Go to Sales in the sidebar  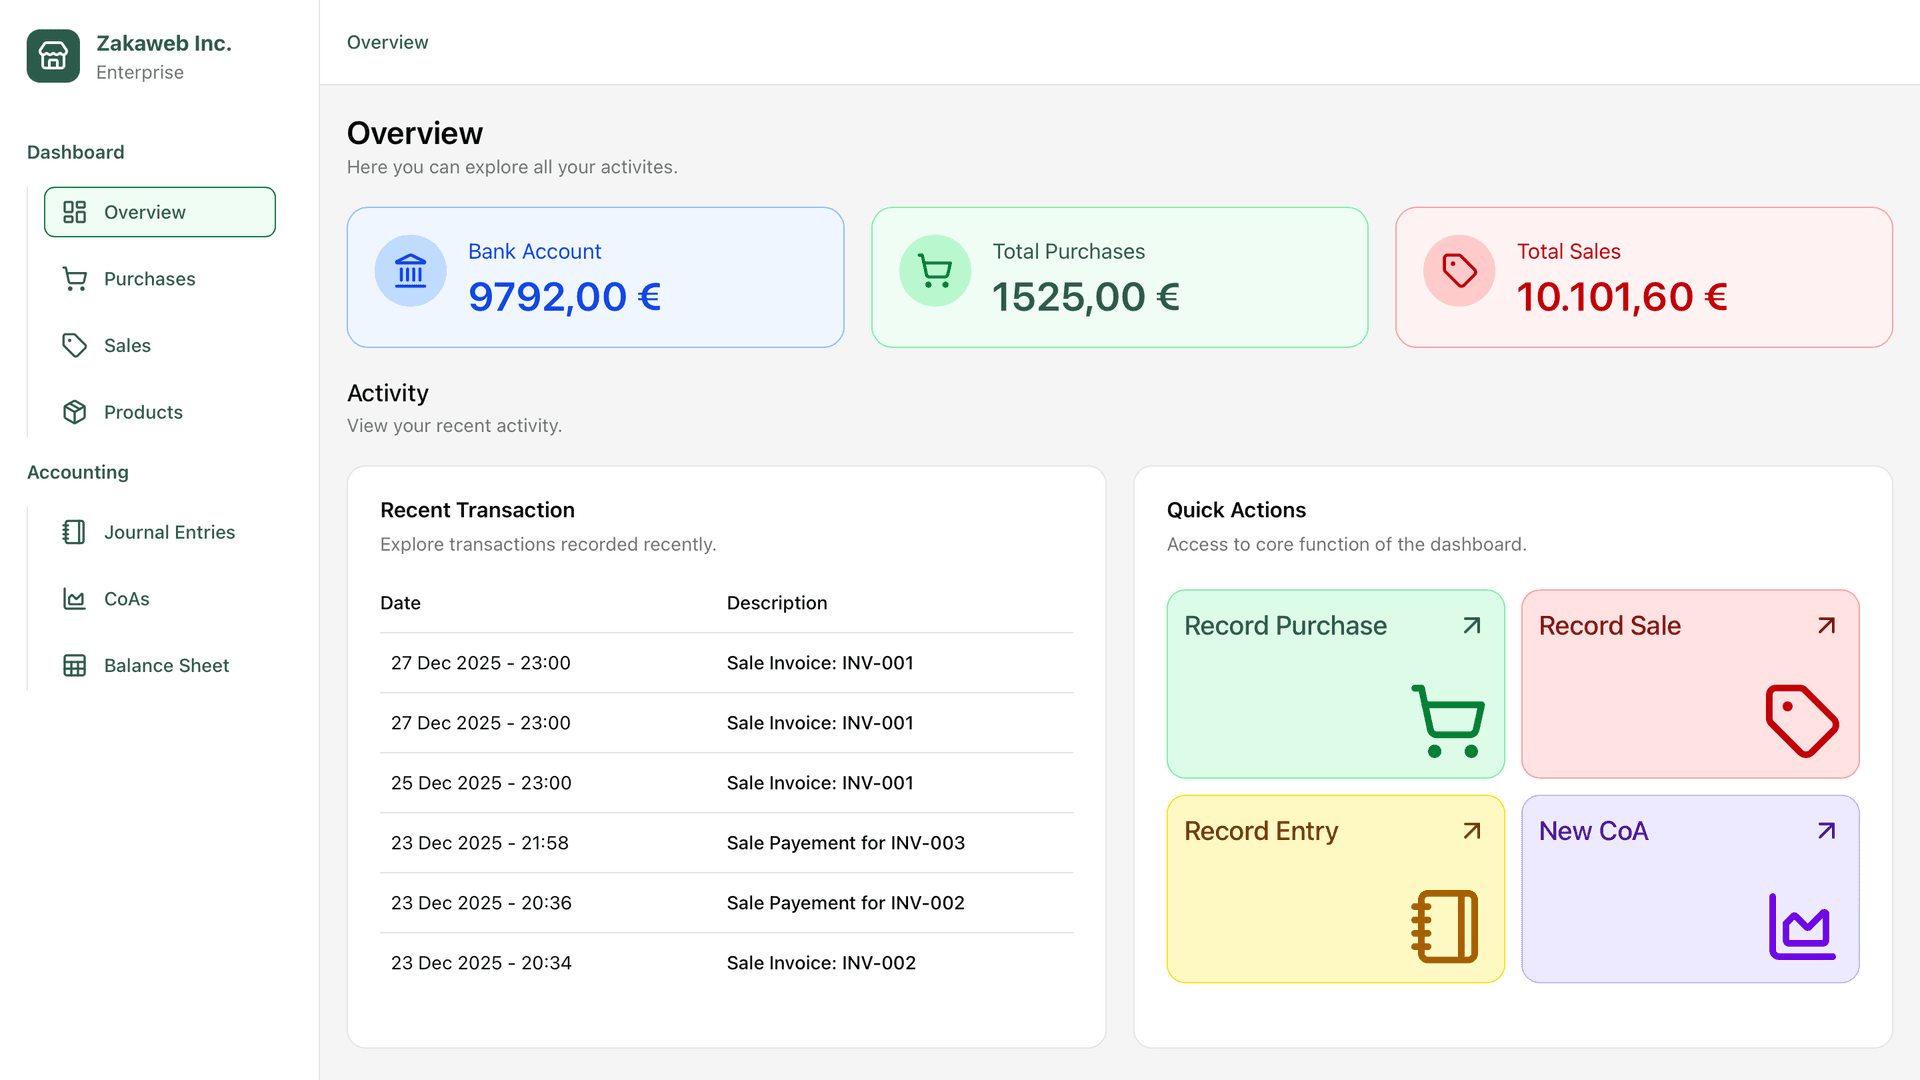coord(128,346)
